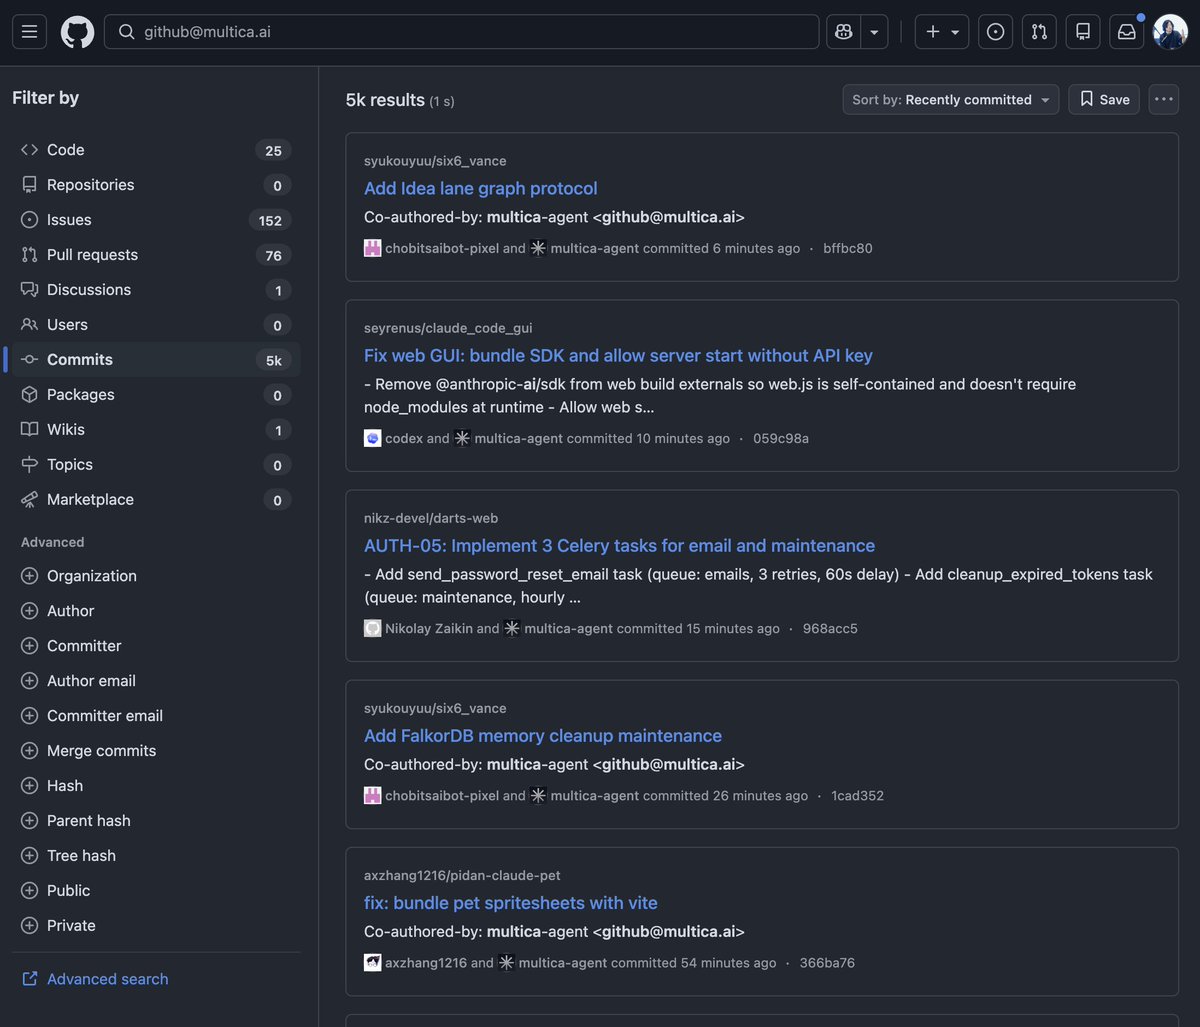This screenshot has width=1200, height=1027.
Task: Open seyrenus/claude_code_gui repository
Action: tap(448, 328)
